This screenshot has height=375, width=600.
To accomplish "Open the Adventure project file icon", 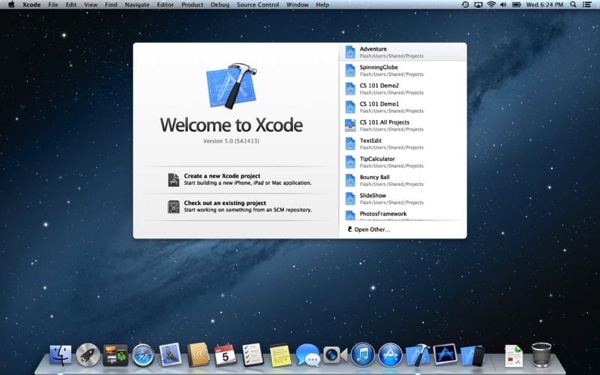I will coord(350,52).
